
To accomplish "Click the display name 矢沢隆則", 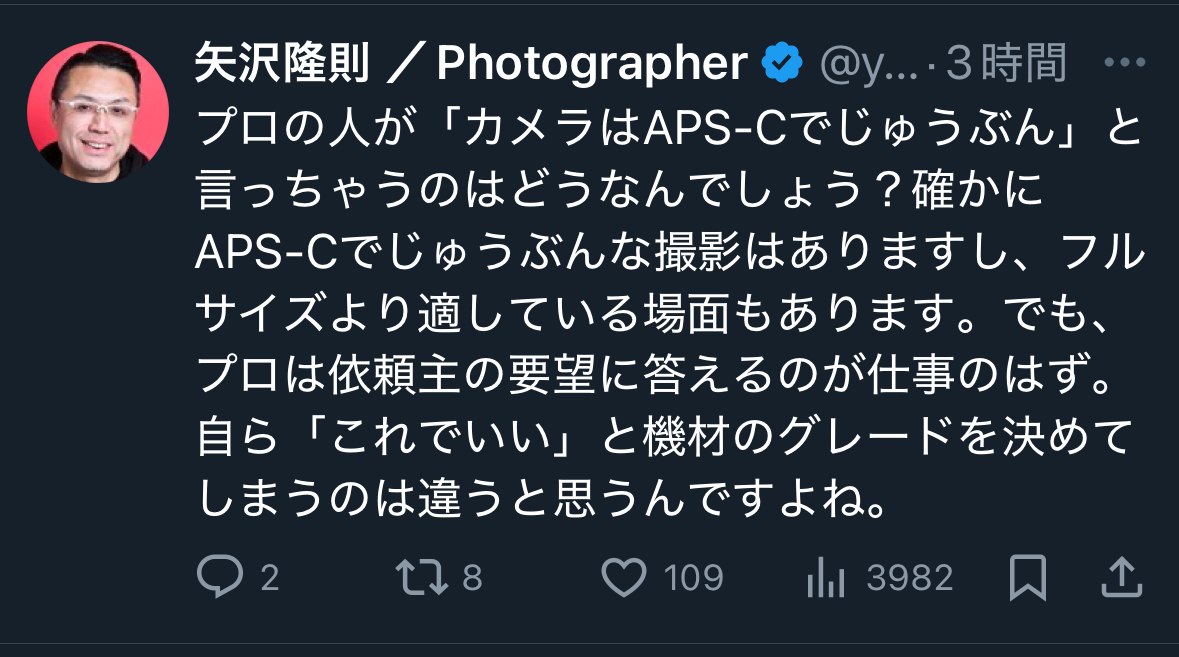I will [x=282, y=66].
